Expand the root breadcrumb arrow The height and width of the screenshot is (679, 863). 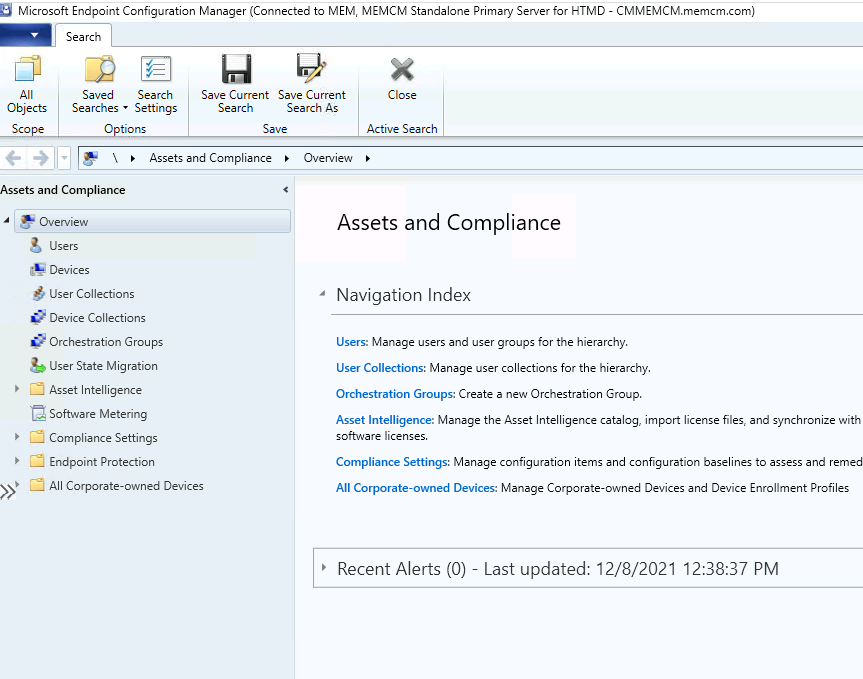tap(133, 158)
